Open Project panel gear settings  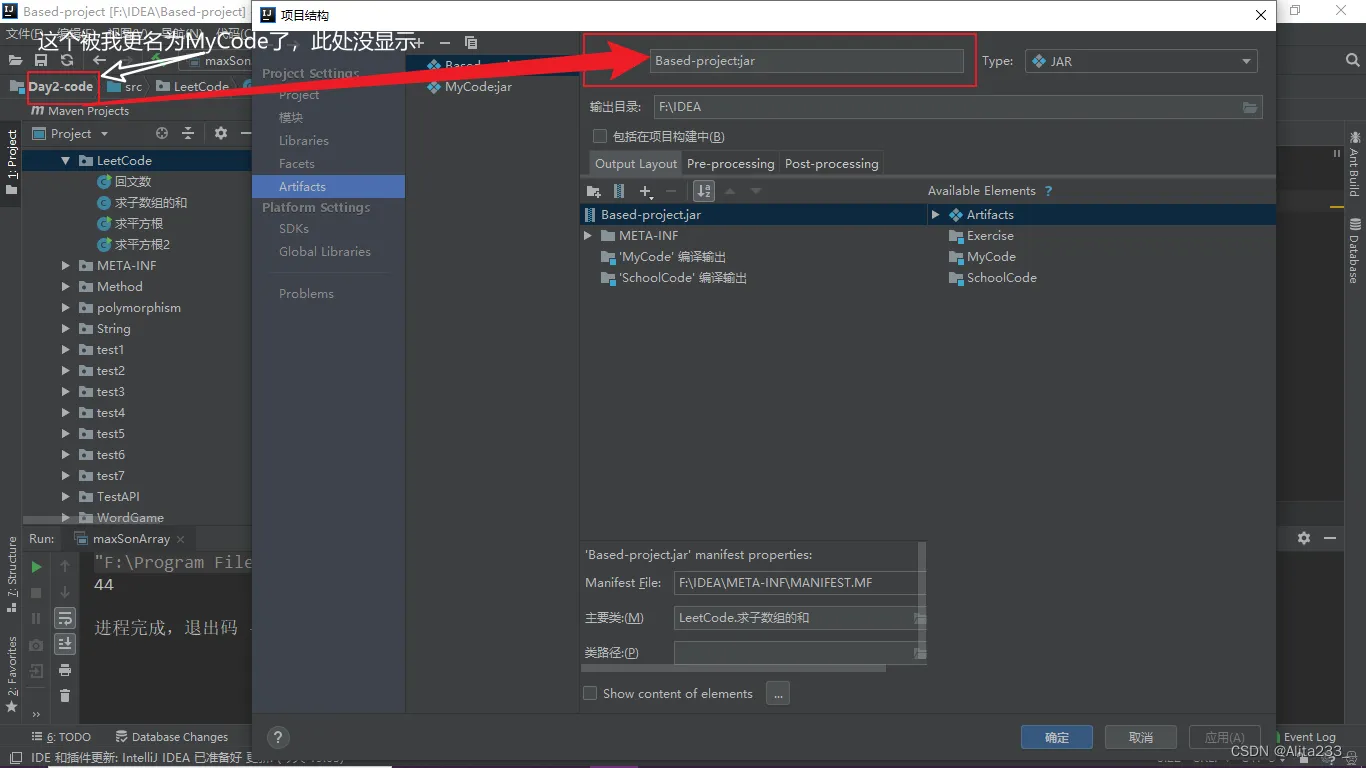pyautogui.click(x=221, y=133)
